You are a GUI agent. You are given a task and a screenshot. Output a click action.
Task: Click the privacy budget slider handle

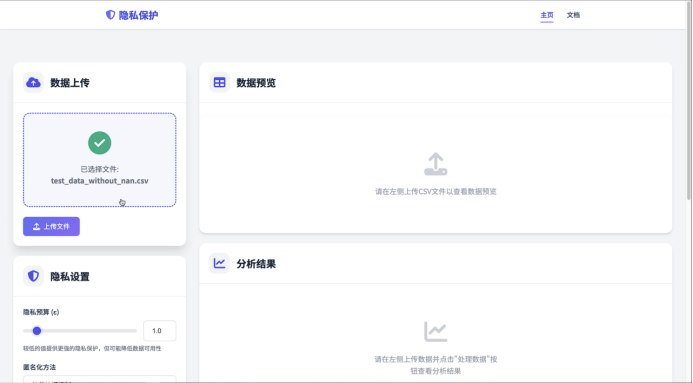pos(37,330)
